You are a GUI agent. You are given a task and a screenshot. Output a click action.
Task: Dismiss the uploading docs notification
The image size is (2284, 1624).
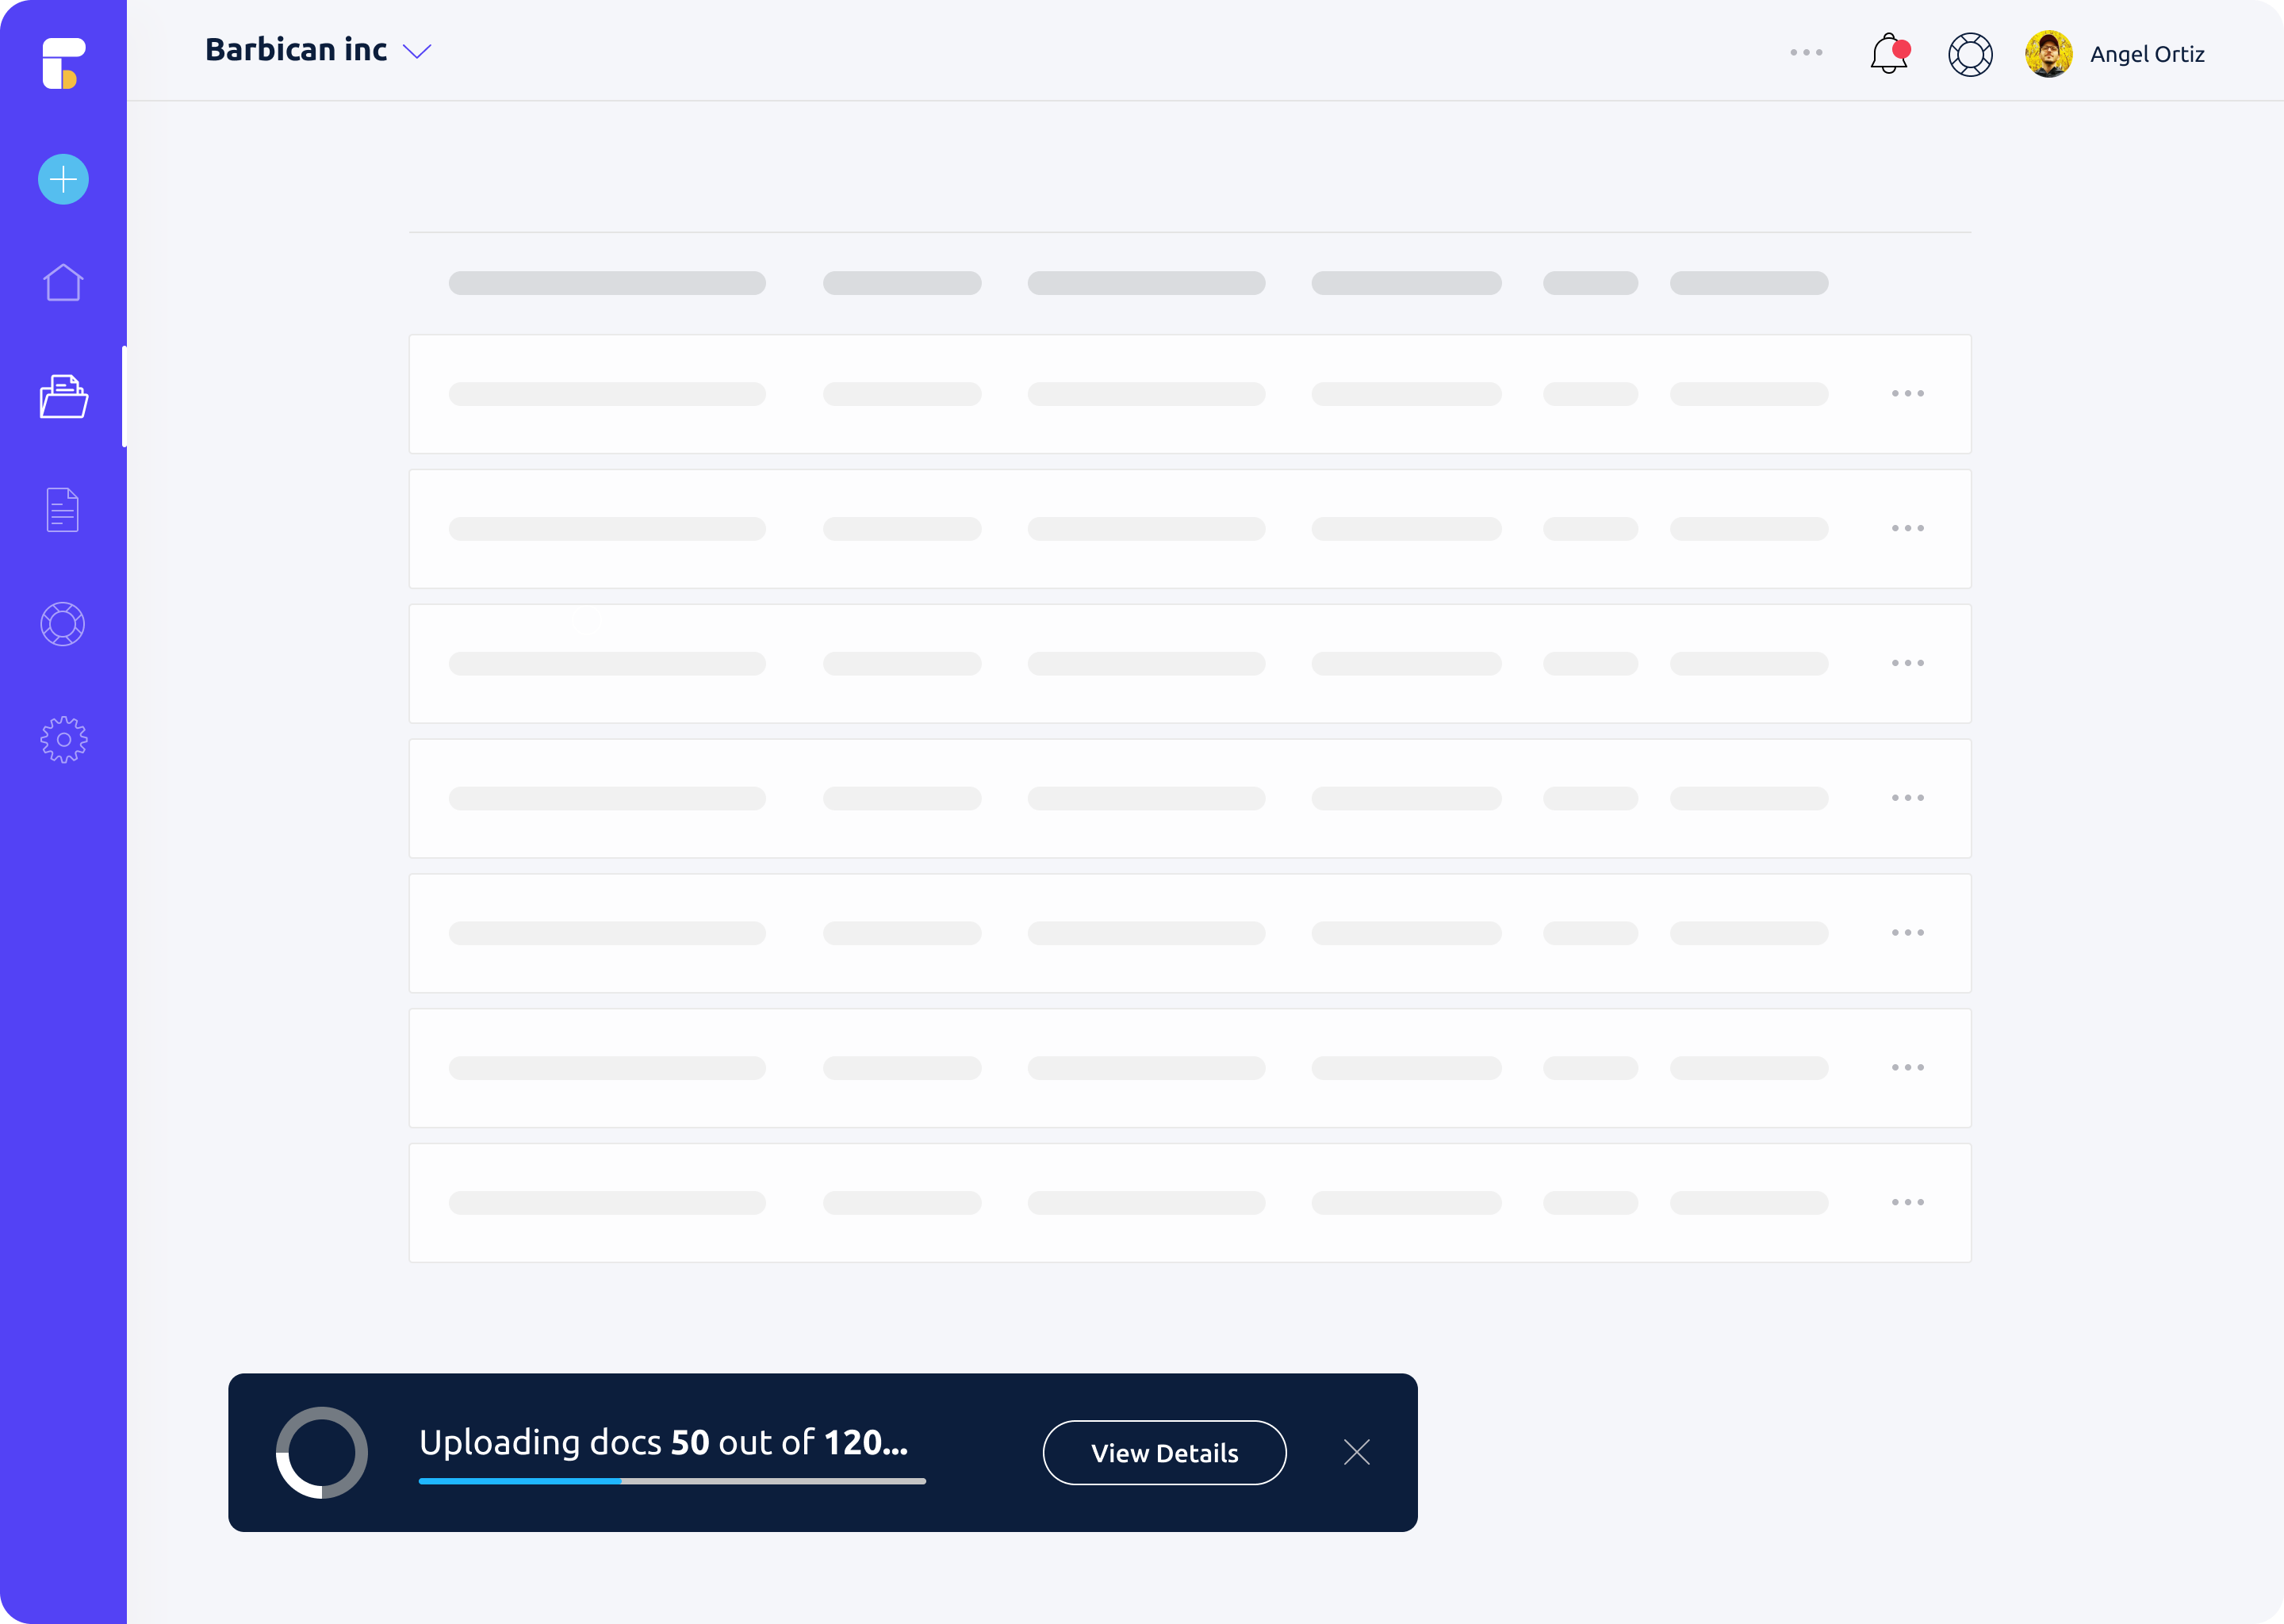pyautogui.click(x=1356, y=1452)
